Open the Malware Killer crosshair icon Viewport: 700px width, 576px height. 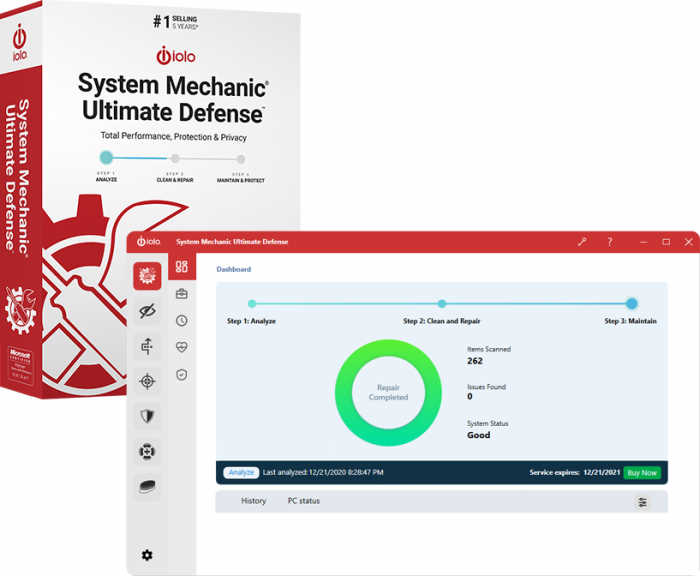147,381
